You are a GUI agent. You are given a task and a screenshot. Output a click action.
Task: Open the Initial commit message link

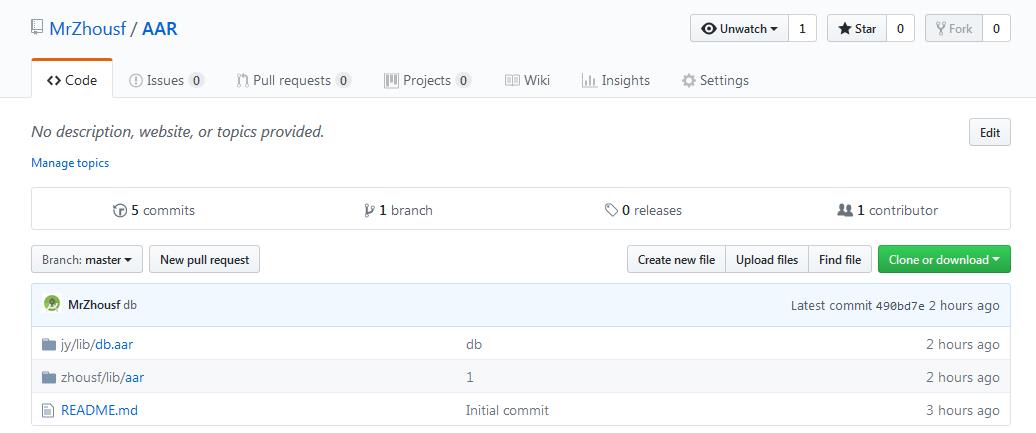pyautogui.click(x=507, y=411)
